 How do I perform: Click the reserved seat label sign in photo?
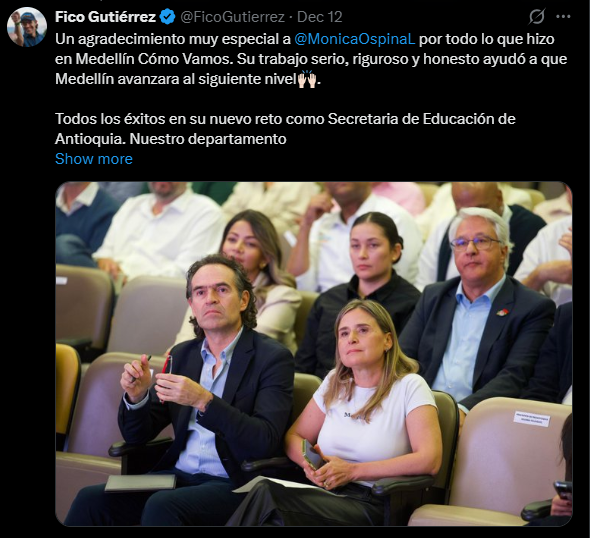[531, 419]
